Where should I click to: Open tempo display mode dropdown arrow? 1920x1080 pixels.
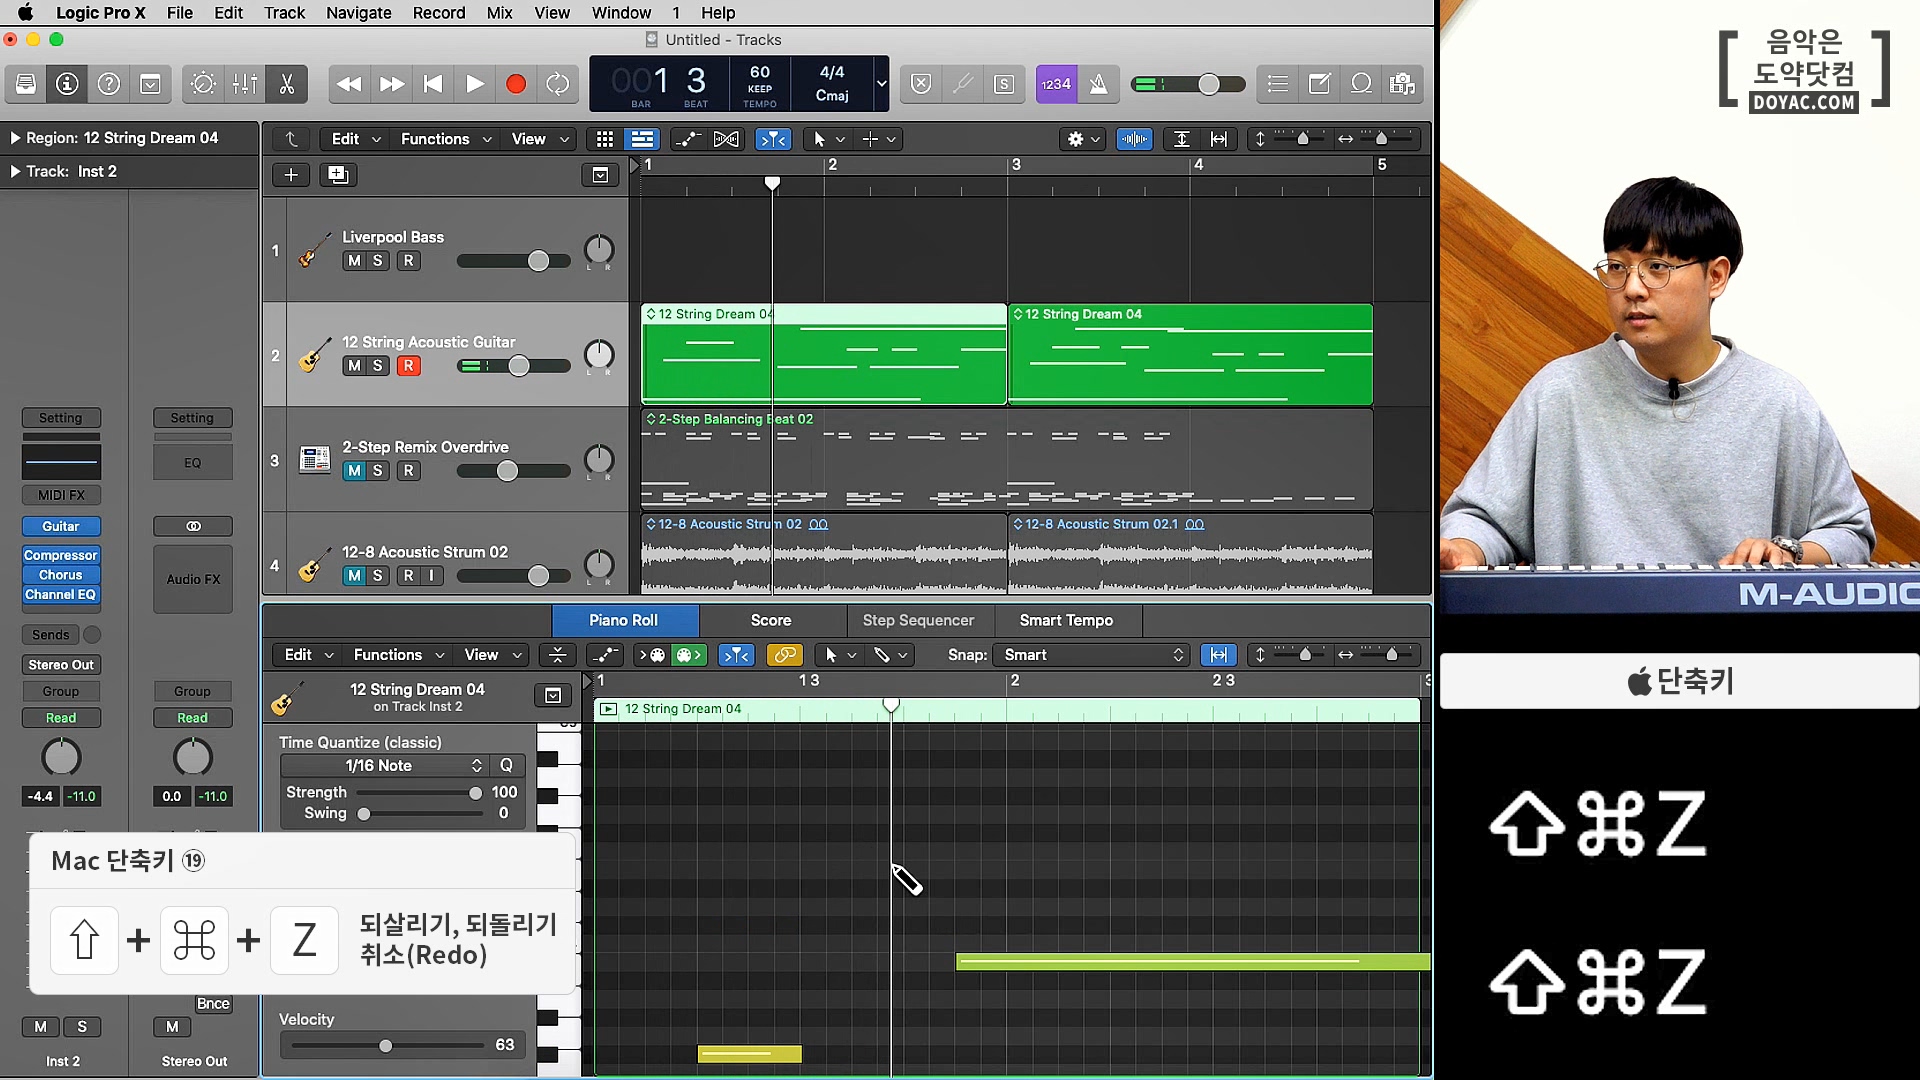tap(881, 84)
